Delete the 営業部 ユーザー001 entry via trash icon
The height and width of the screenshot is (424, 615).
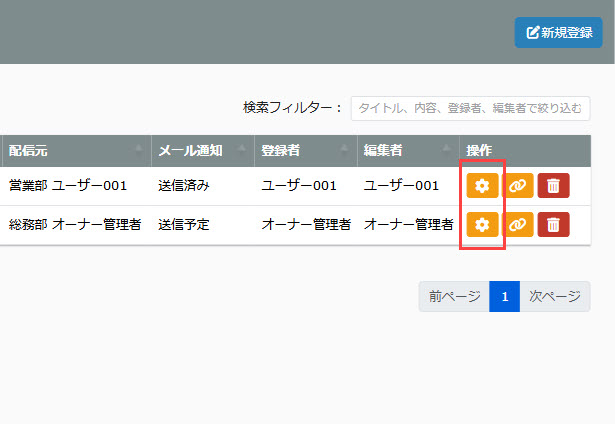(553, 186)
